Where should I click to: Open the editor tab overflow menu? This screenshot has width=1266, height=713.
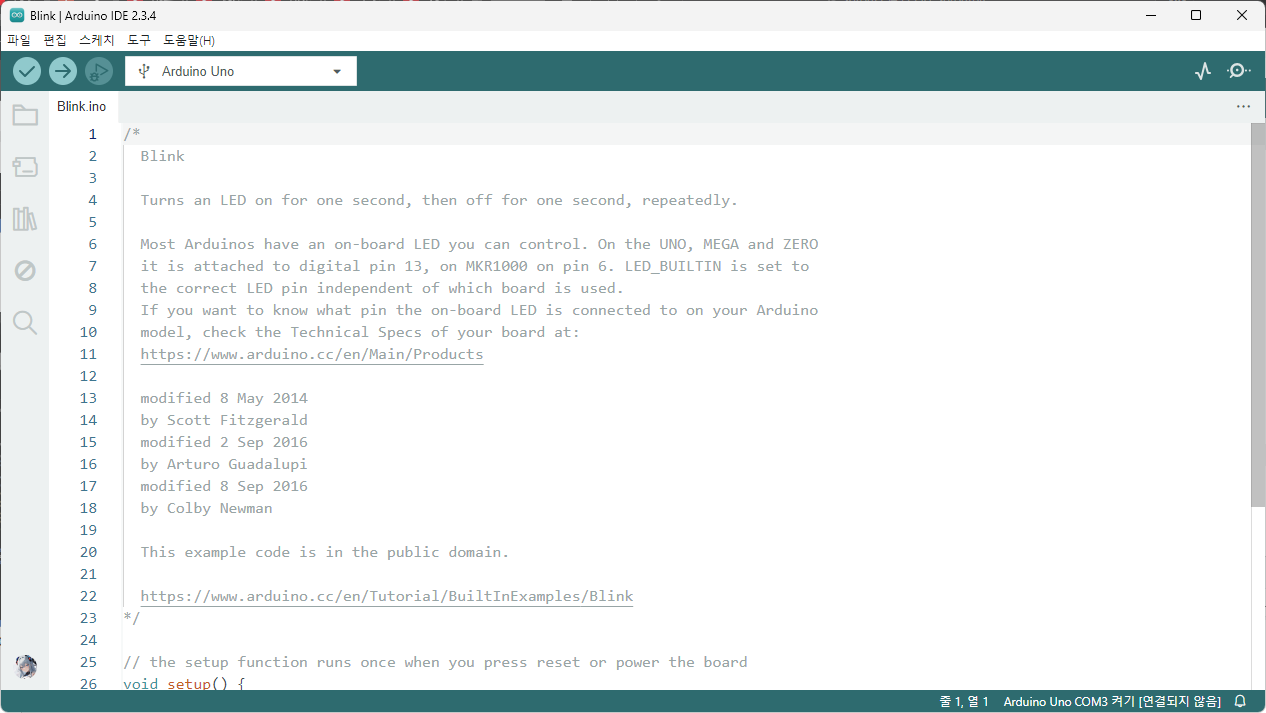click(x=1243, y=106)
